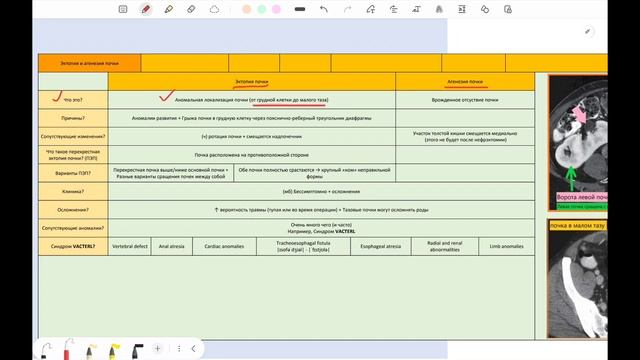This screenshot has width=640, height=360.
Task: Select the Lasso selection tool
Action: [x=214, y=9]
